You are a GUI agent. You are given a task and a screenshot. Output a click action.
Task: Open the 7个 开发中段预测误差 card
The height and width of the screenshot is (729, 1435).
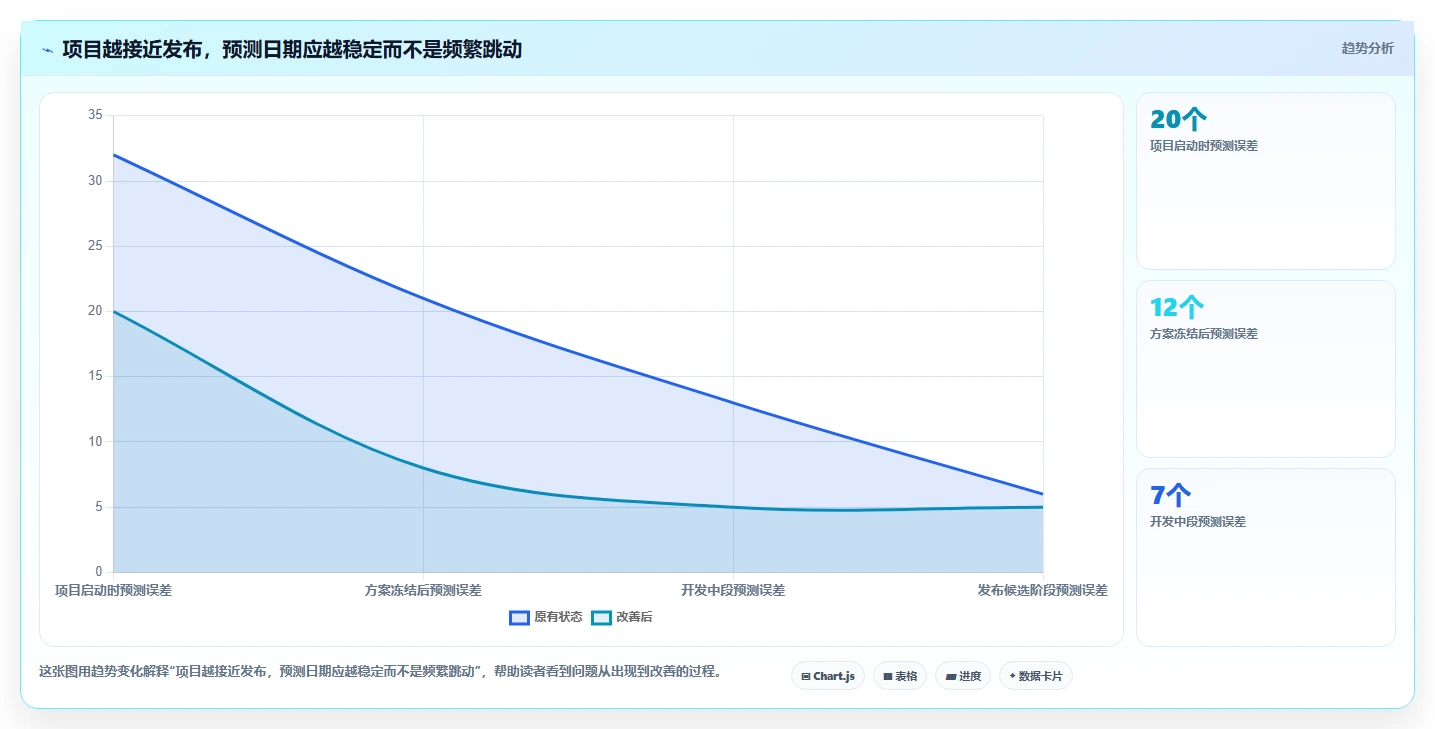point(1265,557)
